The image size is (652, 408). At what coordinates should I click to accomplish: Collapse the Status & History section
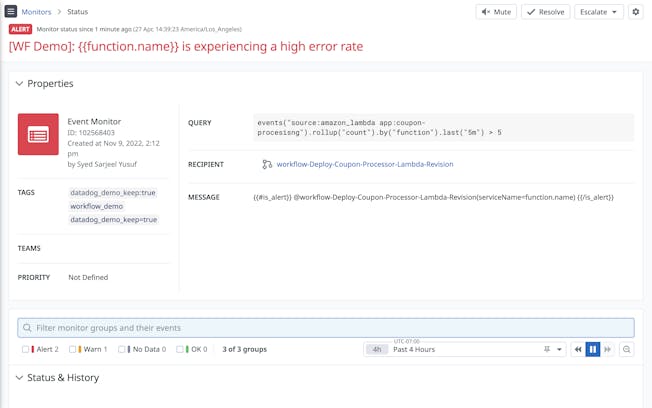(19, 378)
